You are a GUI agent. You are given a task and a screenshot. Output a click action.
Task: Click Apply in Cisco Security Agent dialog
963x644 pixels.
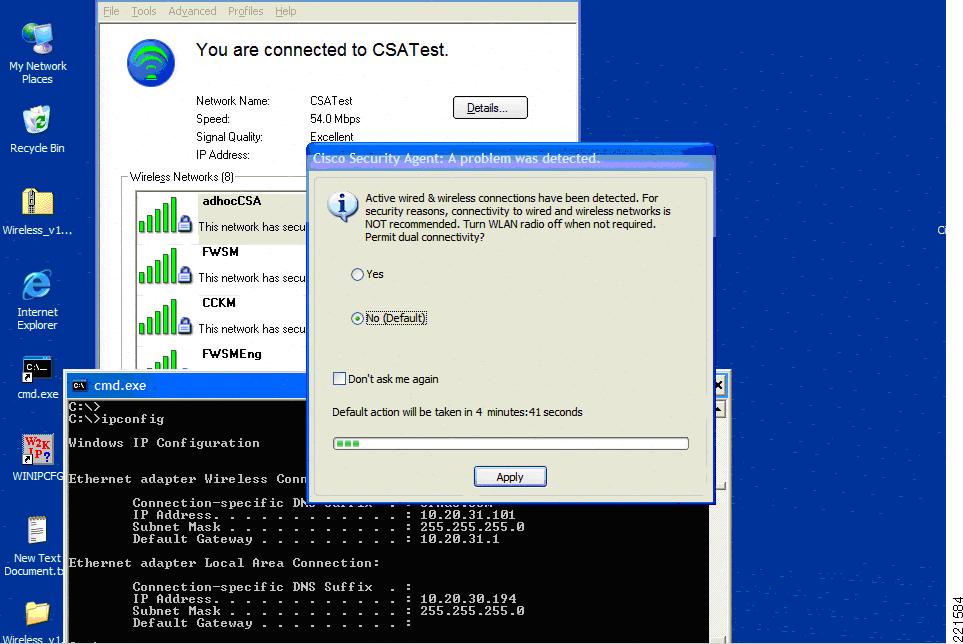[510, 477]
